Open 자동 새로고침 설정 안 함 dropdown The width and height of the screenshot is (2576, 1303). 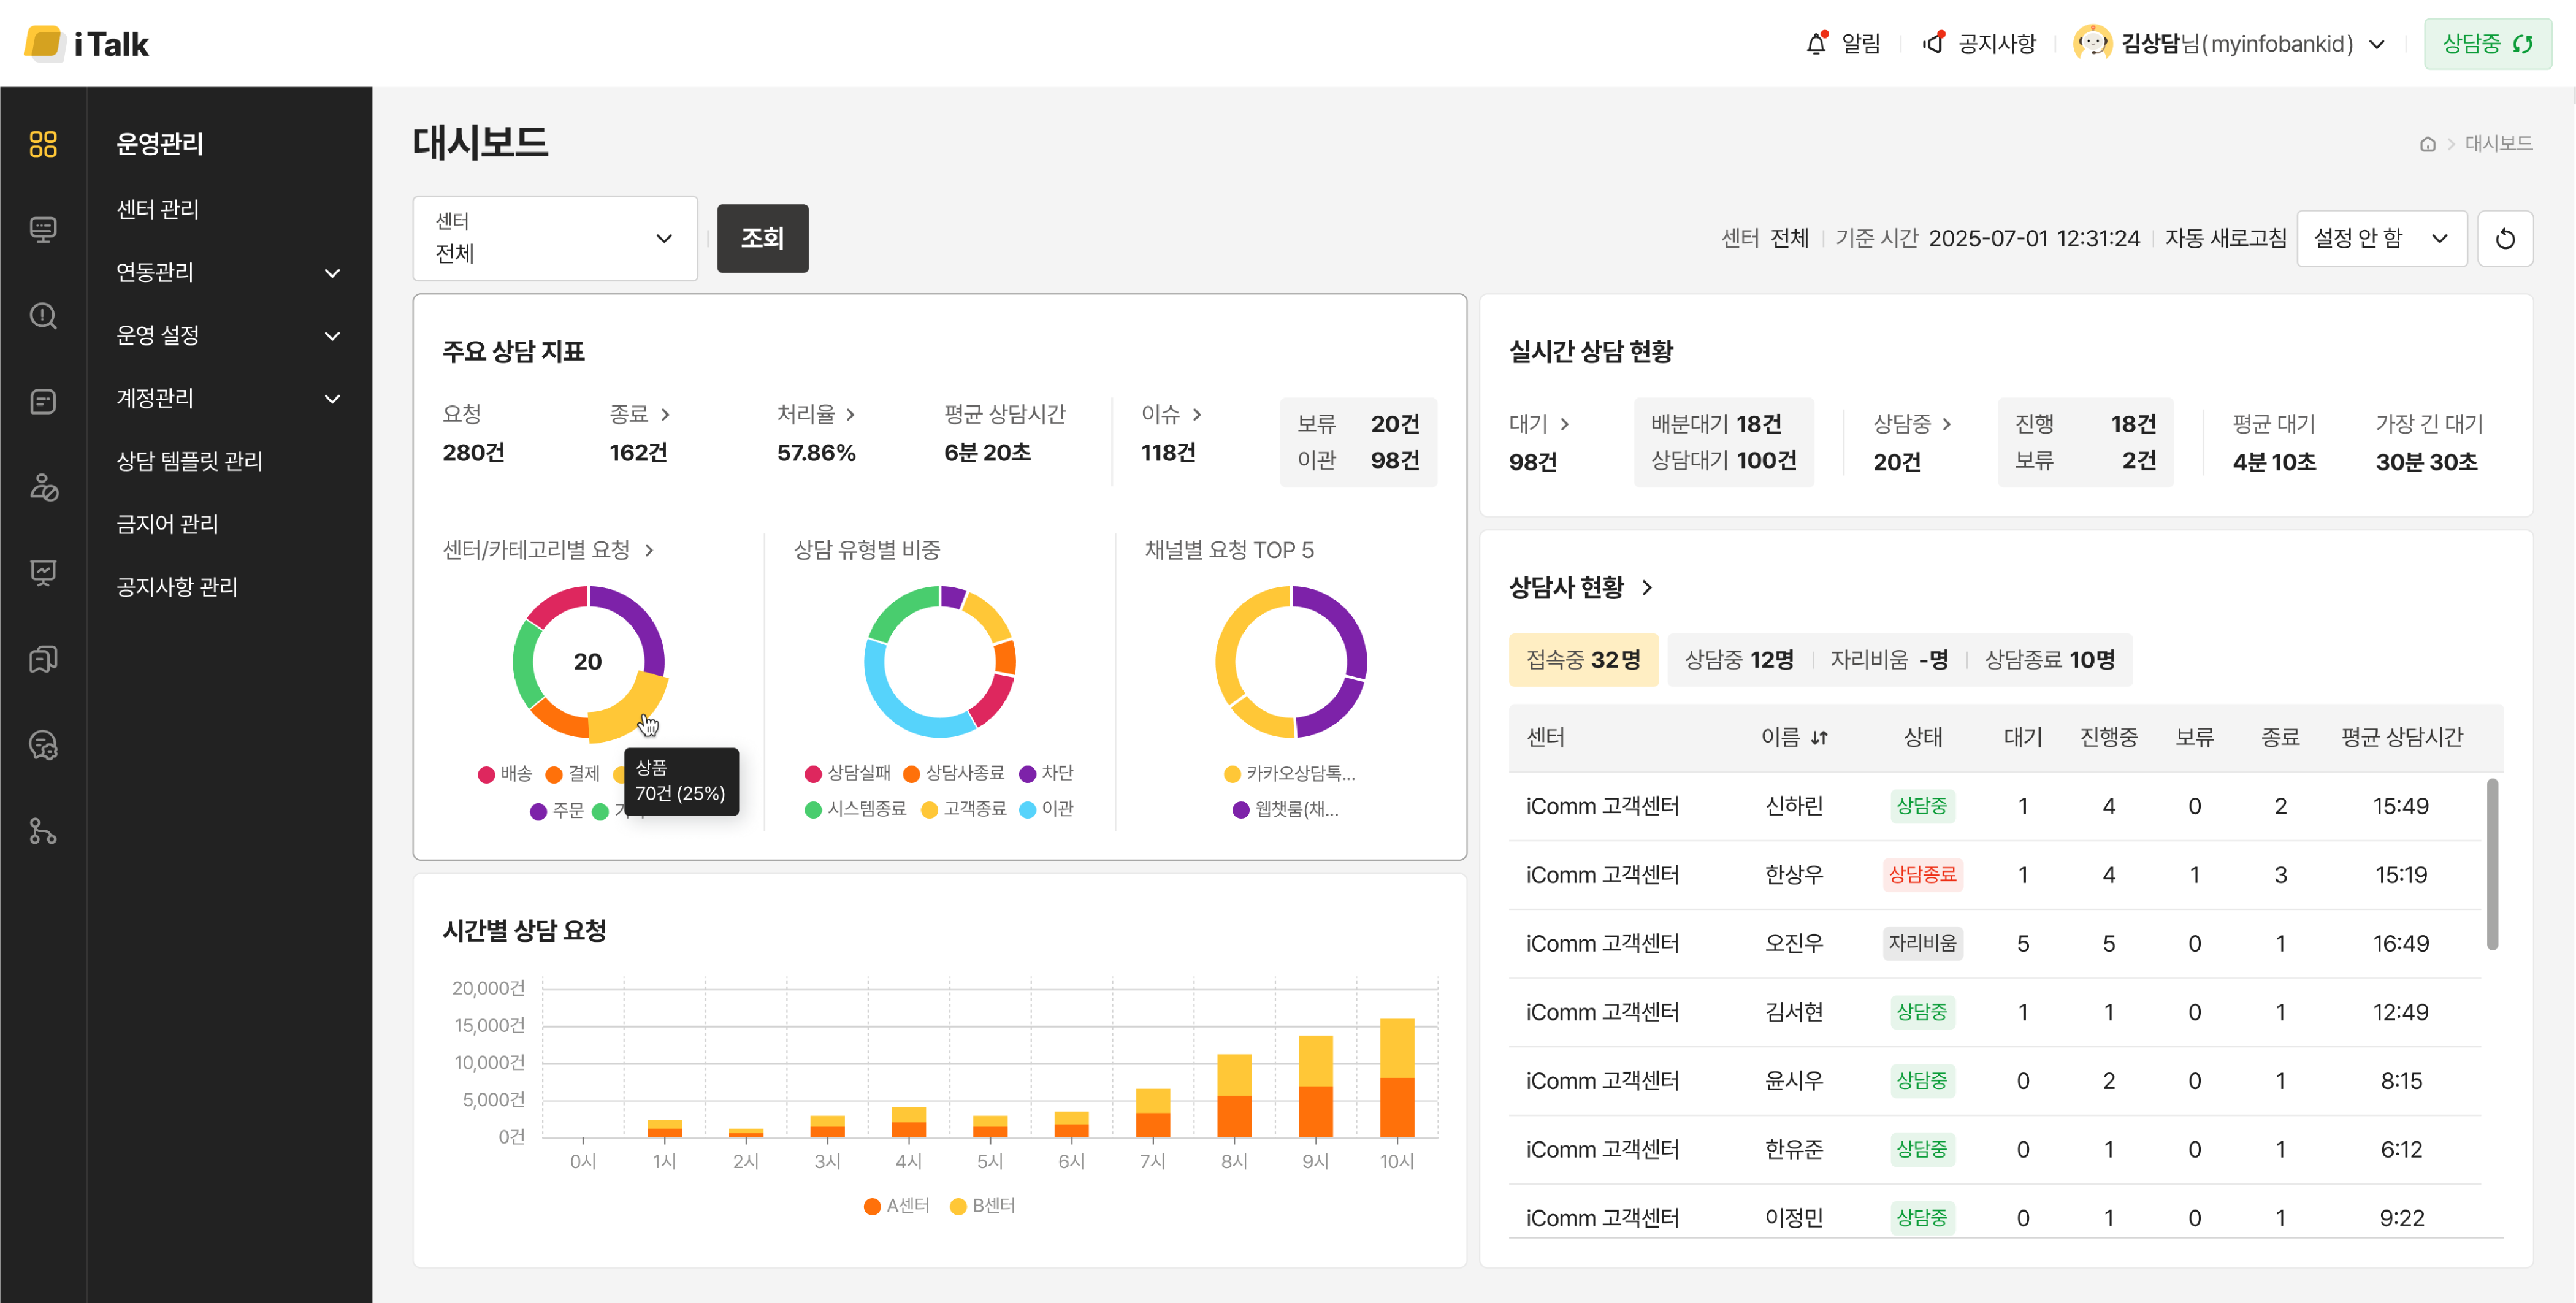(2382, 239)
